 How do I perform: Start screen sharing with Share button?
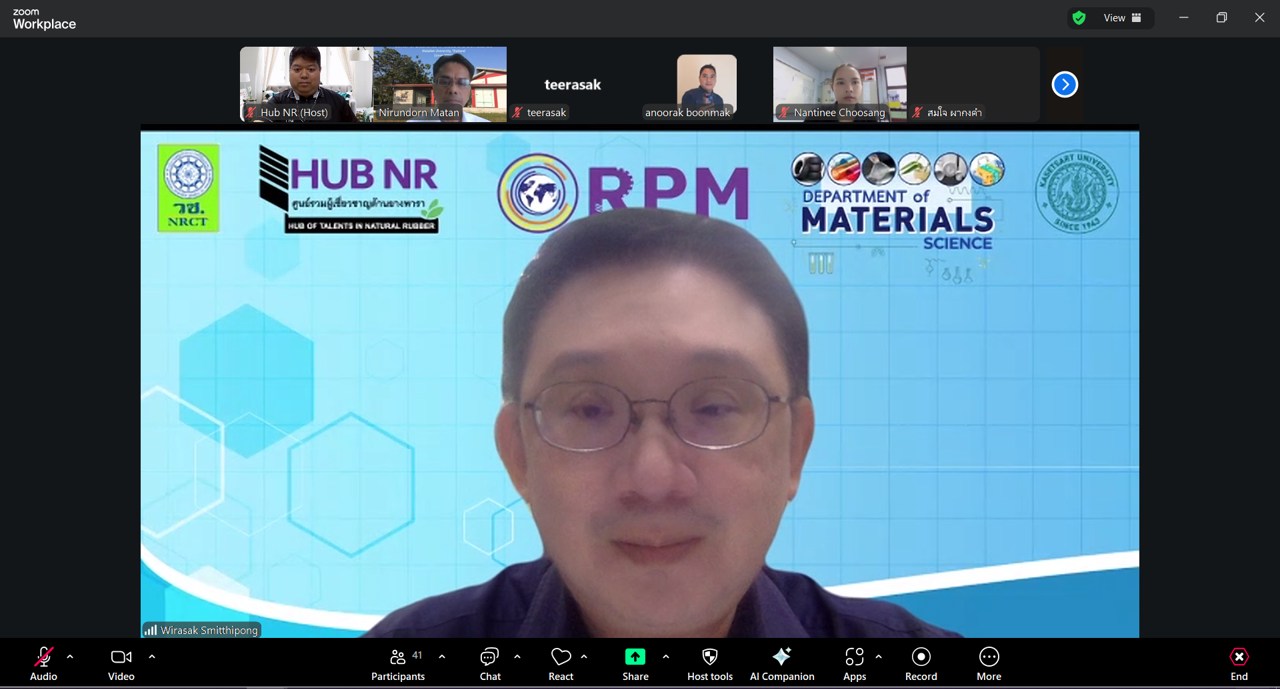635,663
